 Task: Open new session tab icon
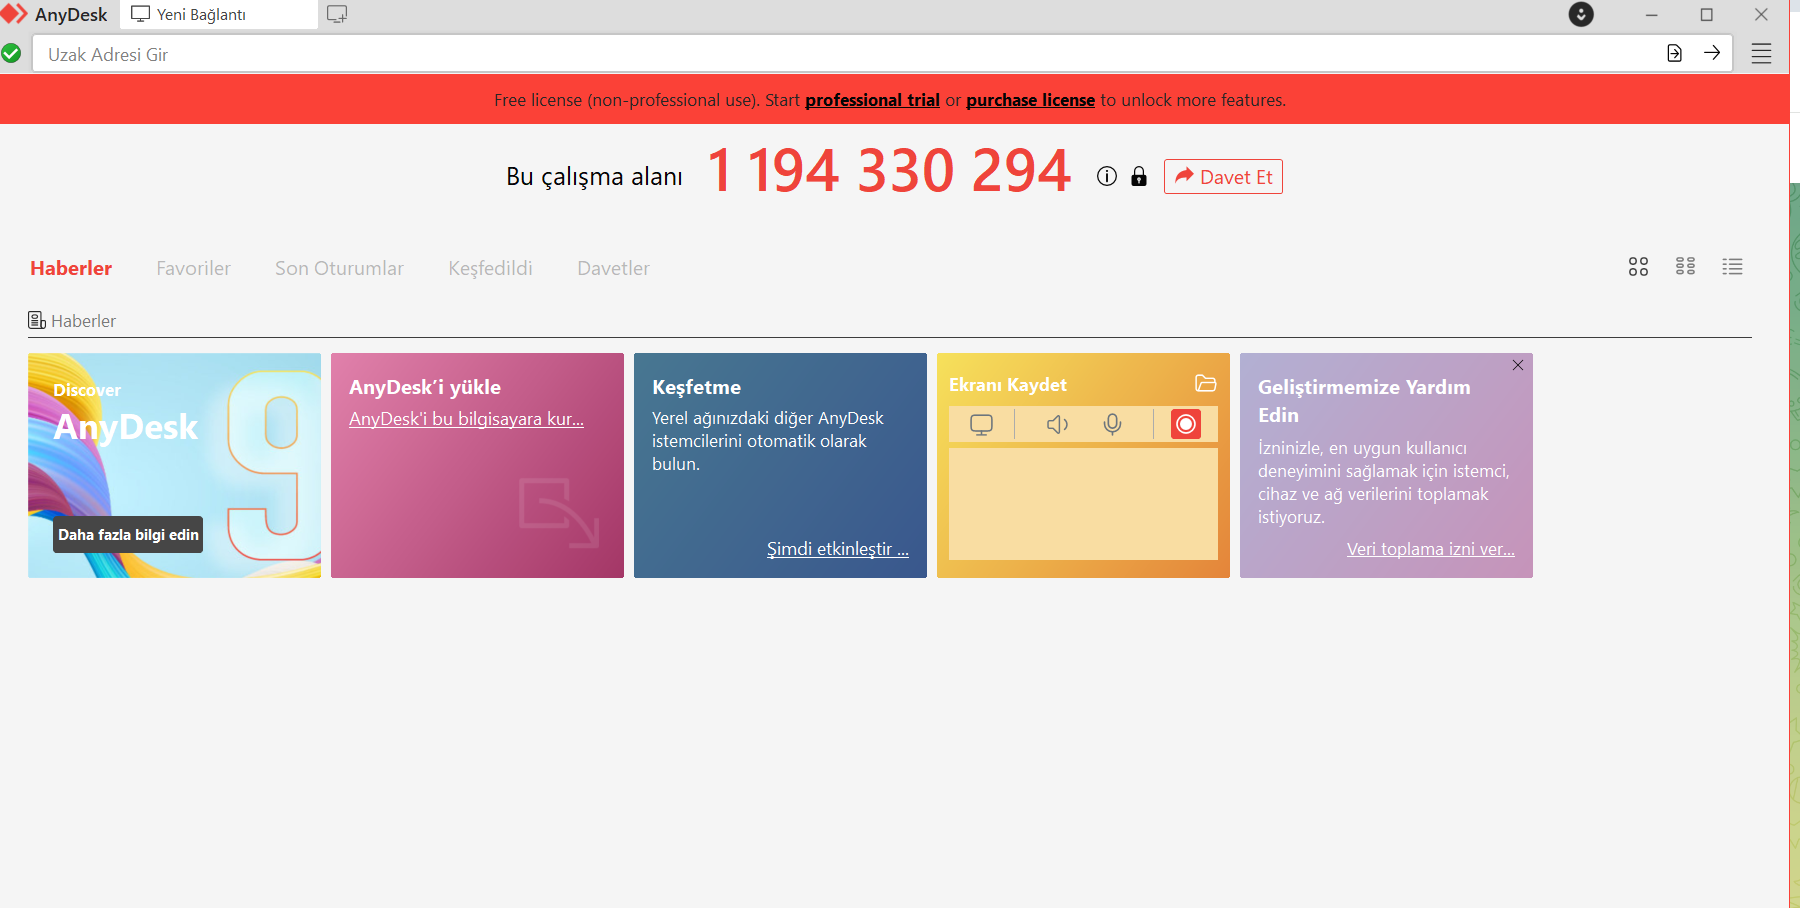pos(337,14)
